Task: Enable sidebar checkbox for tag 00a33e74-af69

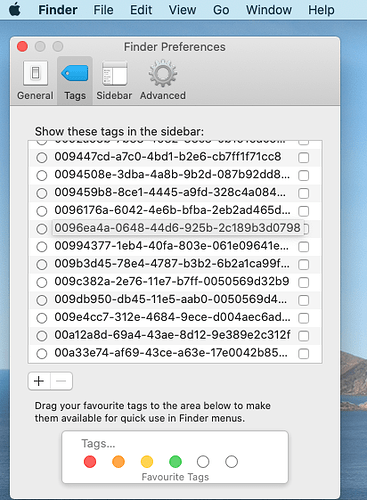Action: click(x=304, y=354)
